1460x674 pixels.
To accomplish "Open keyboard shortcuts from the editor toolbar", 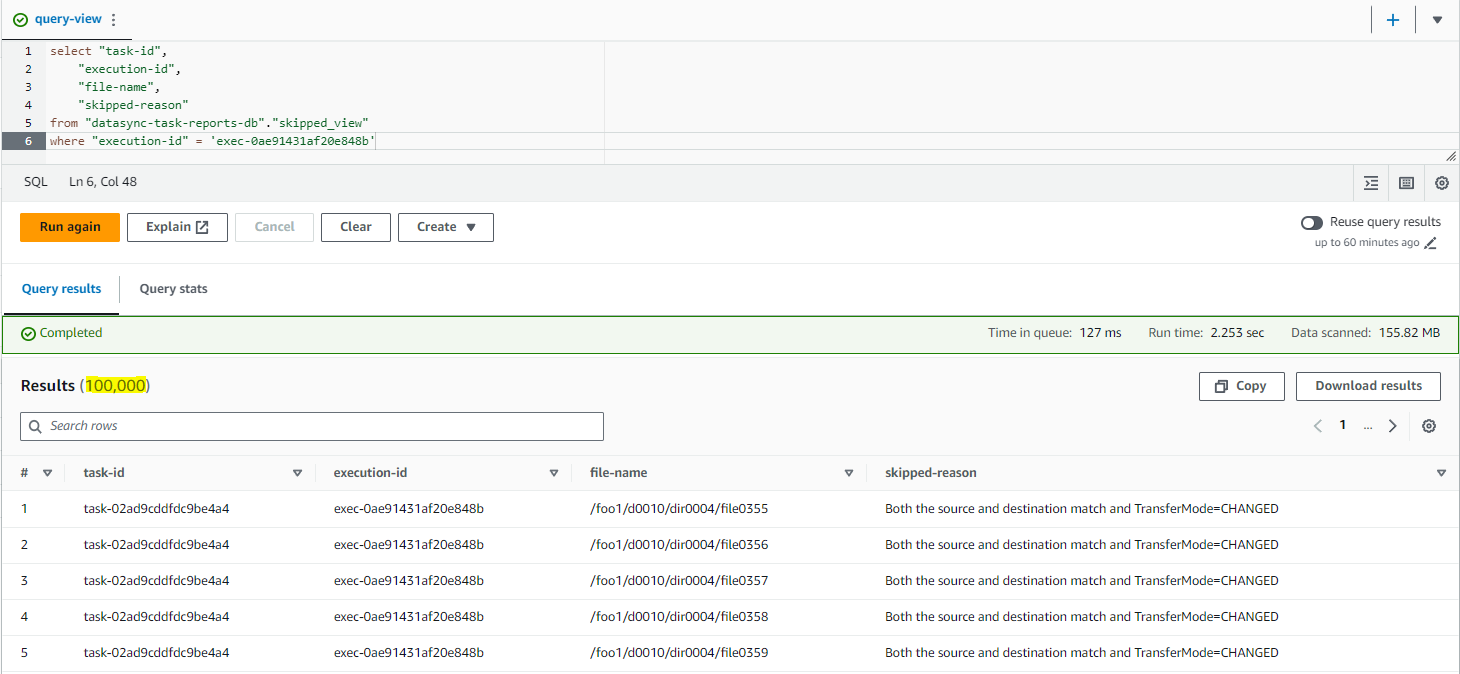I will point(1406,183).
